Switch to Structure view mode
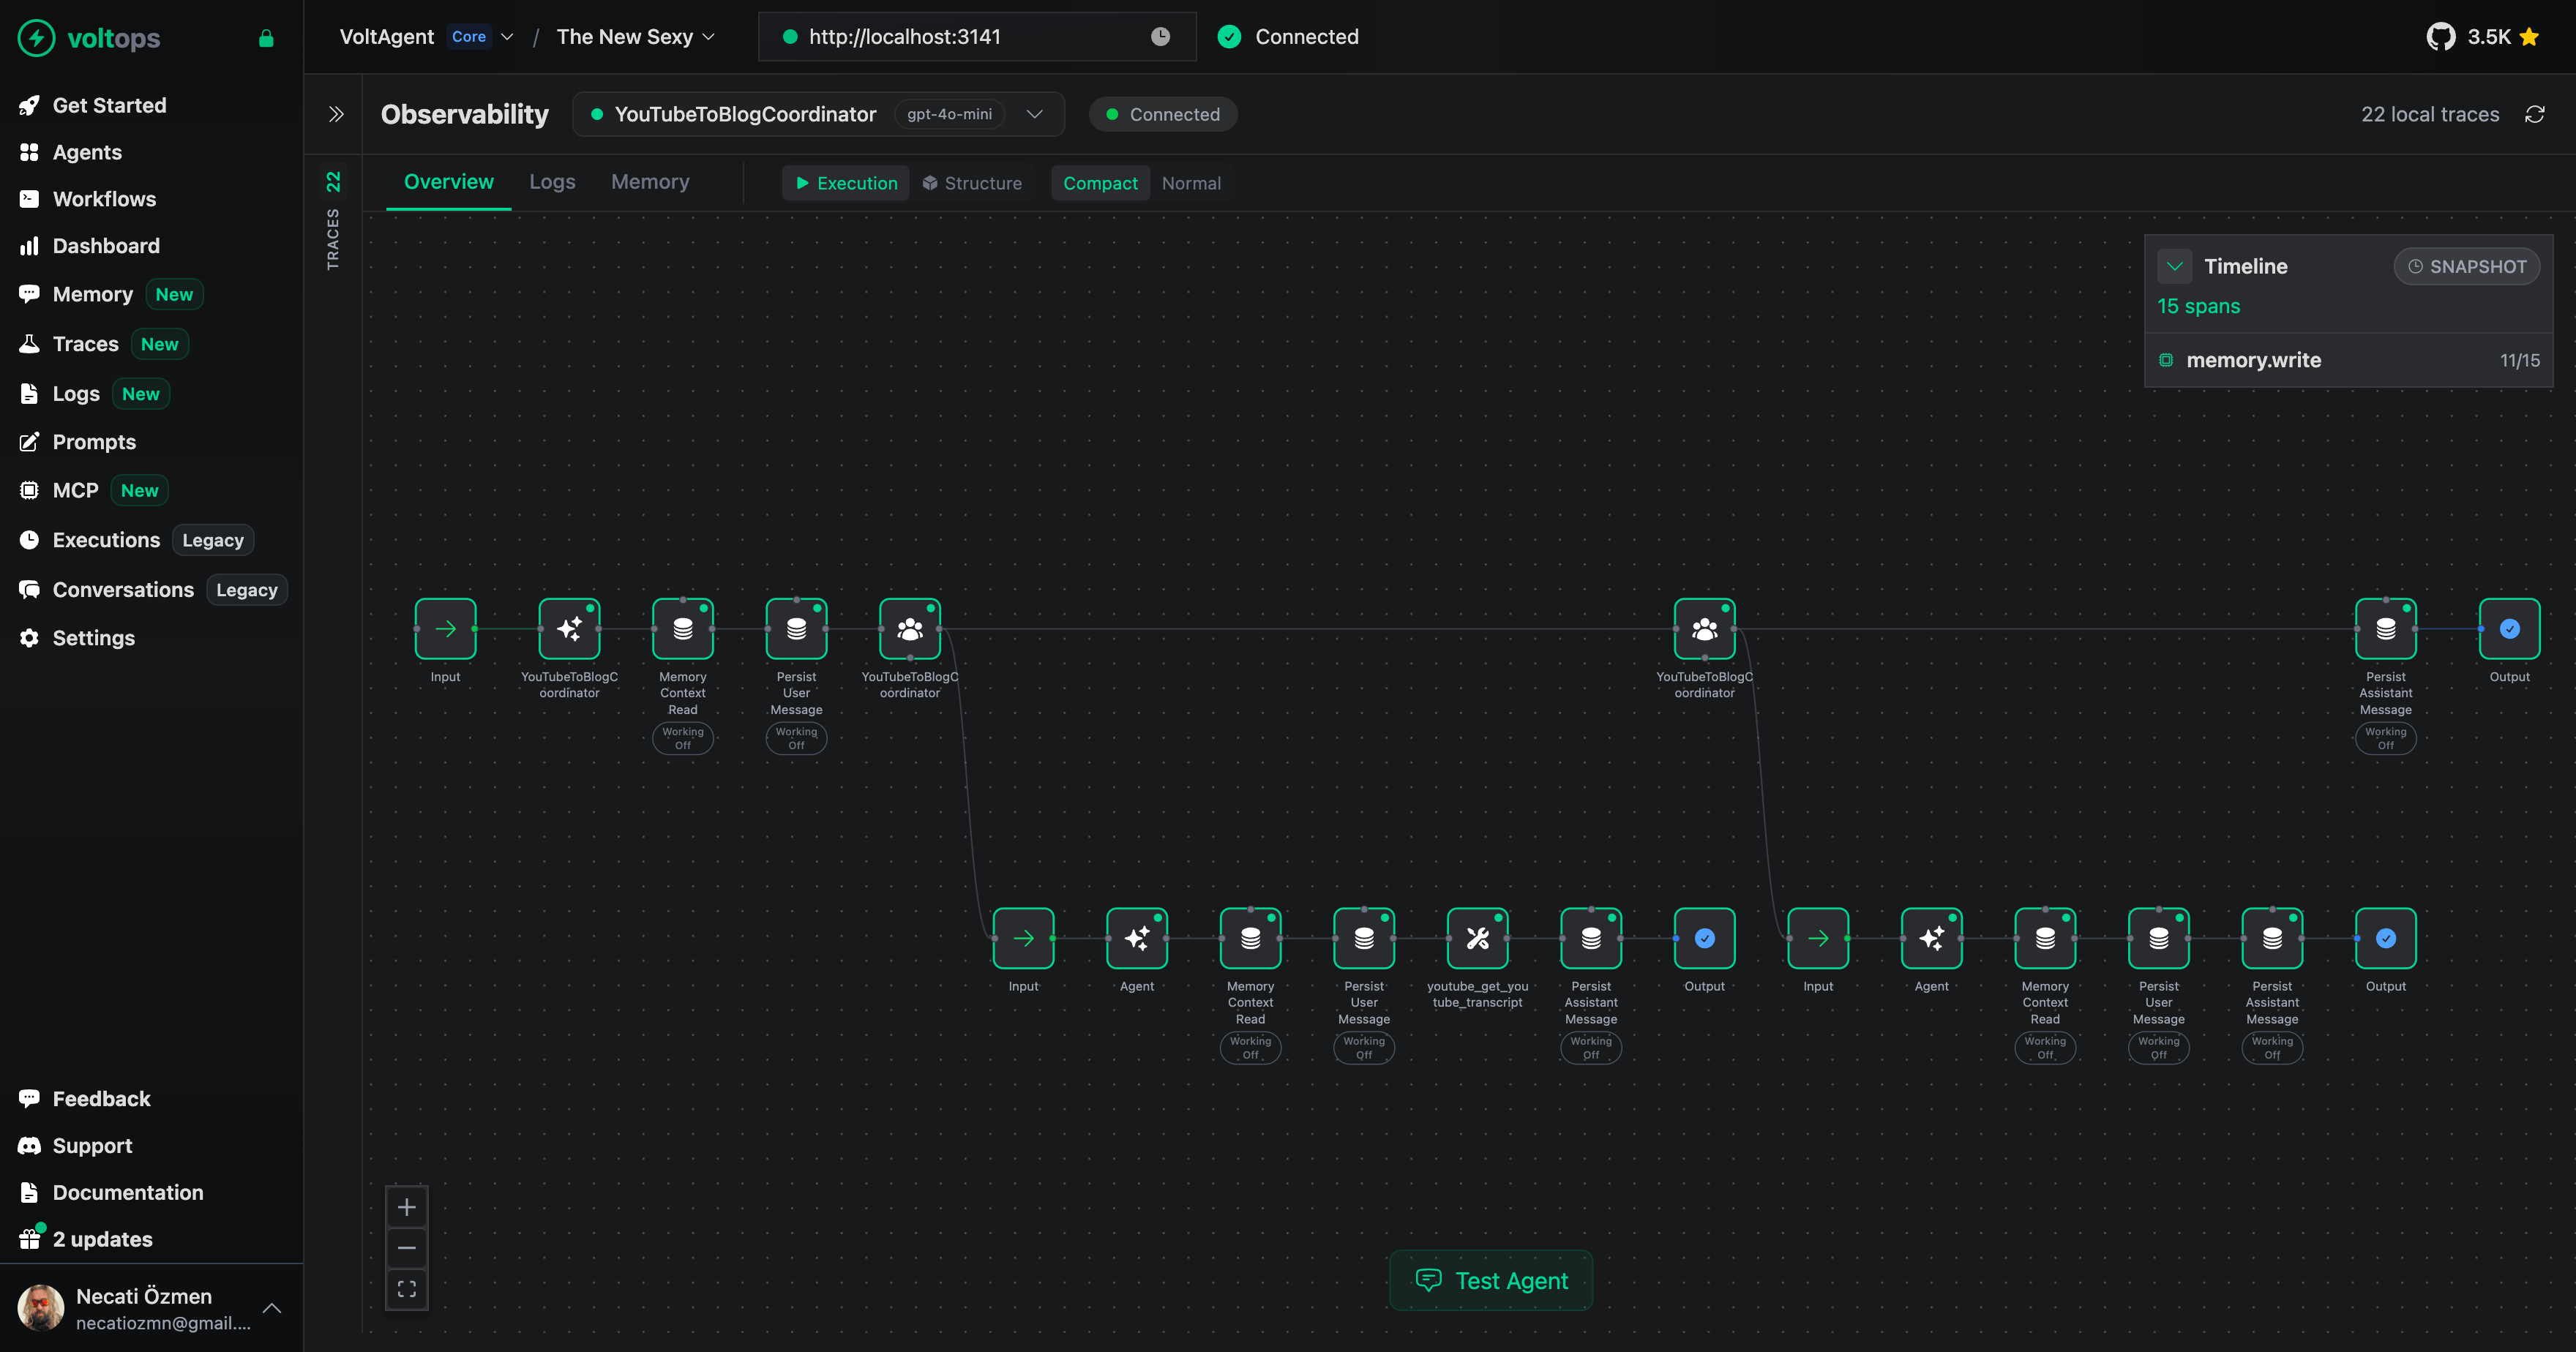Screen dimensions: 2576x1352 pos(972,183)
